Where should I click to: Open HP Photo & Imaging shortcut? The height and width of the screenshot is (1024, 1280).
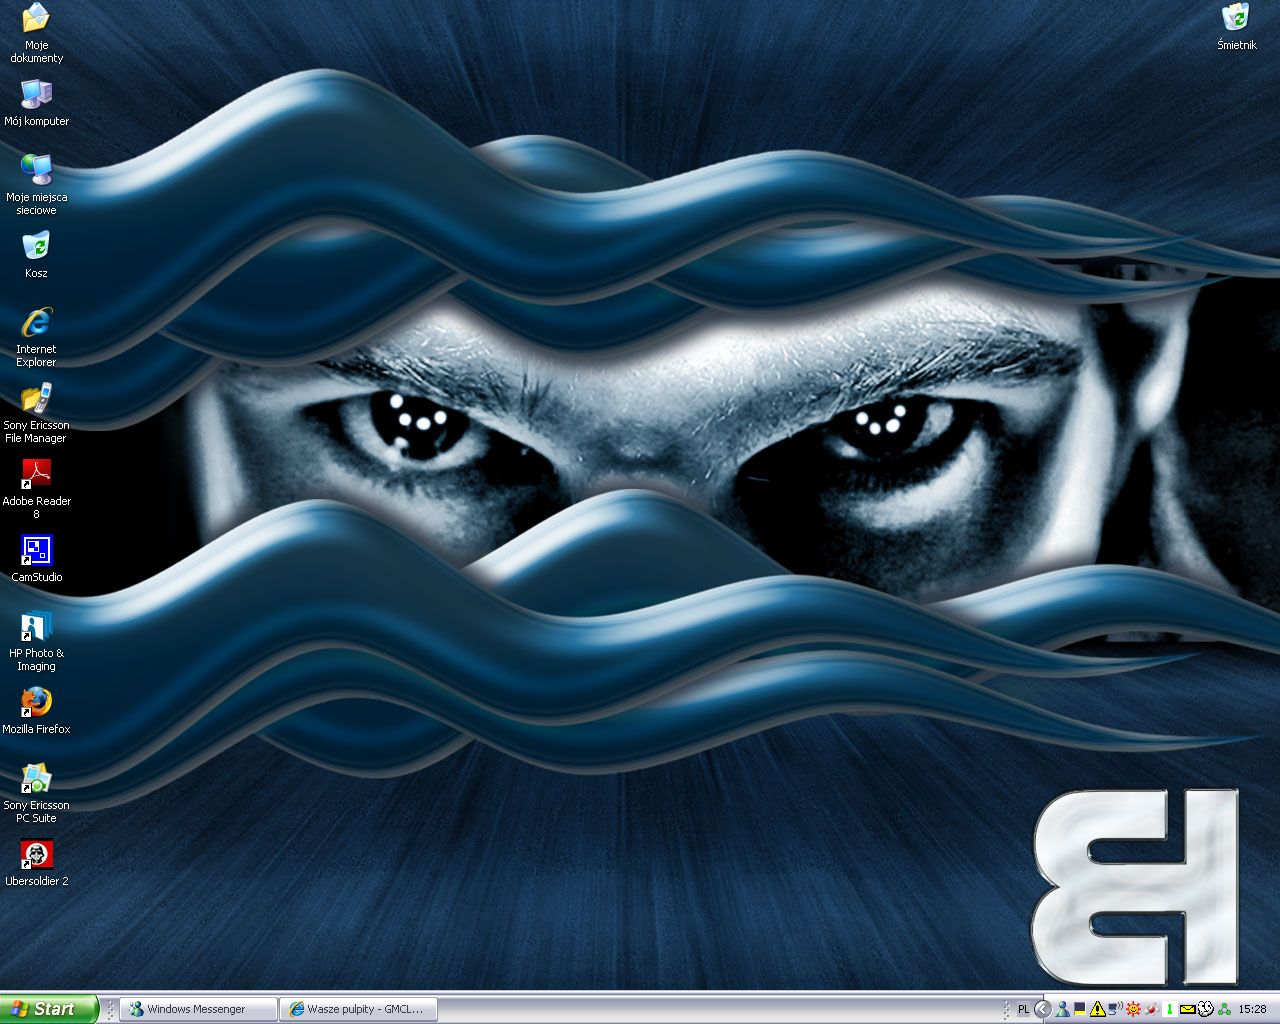coord(36,627)
